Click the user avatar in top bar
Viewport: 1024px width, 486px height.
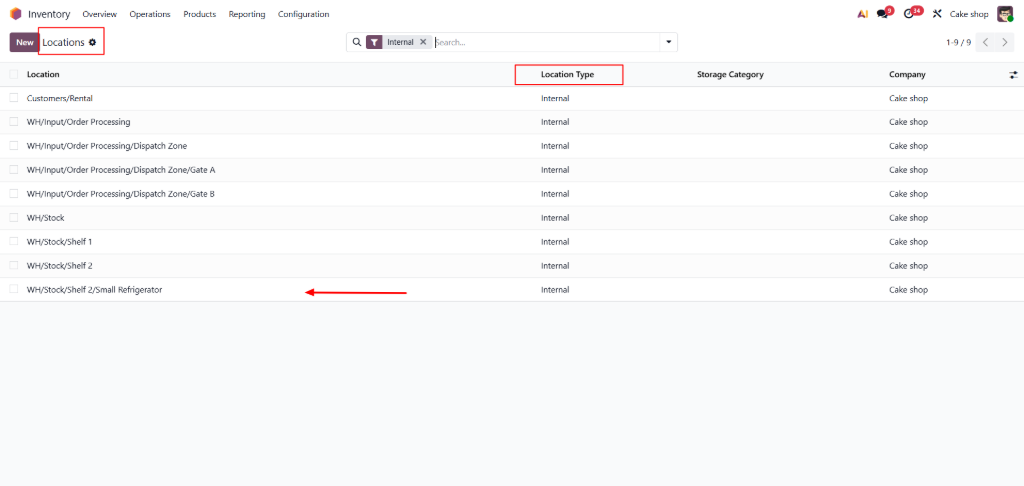[x=1005, y=14]
